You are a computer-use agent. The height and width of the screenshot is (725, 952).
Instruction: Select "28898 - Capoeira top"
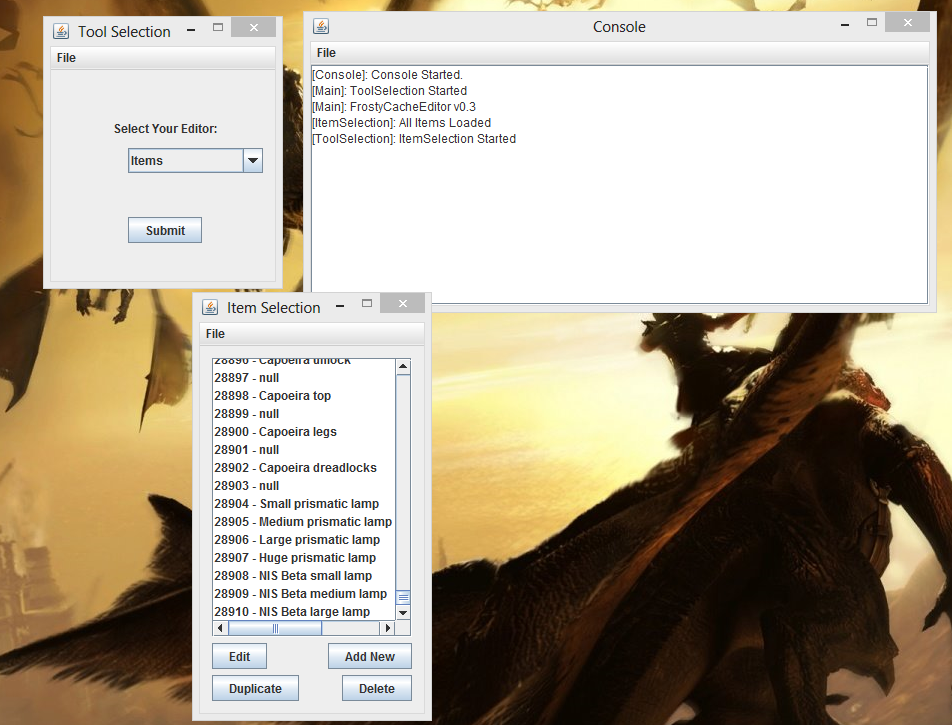click(x=304, y=396)
